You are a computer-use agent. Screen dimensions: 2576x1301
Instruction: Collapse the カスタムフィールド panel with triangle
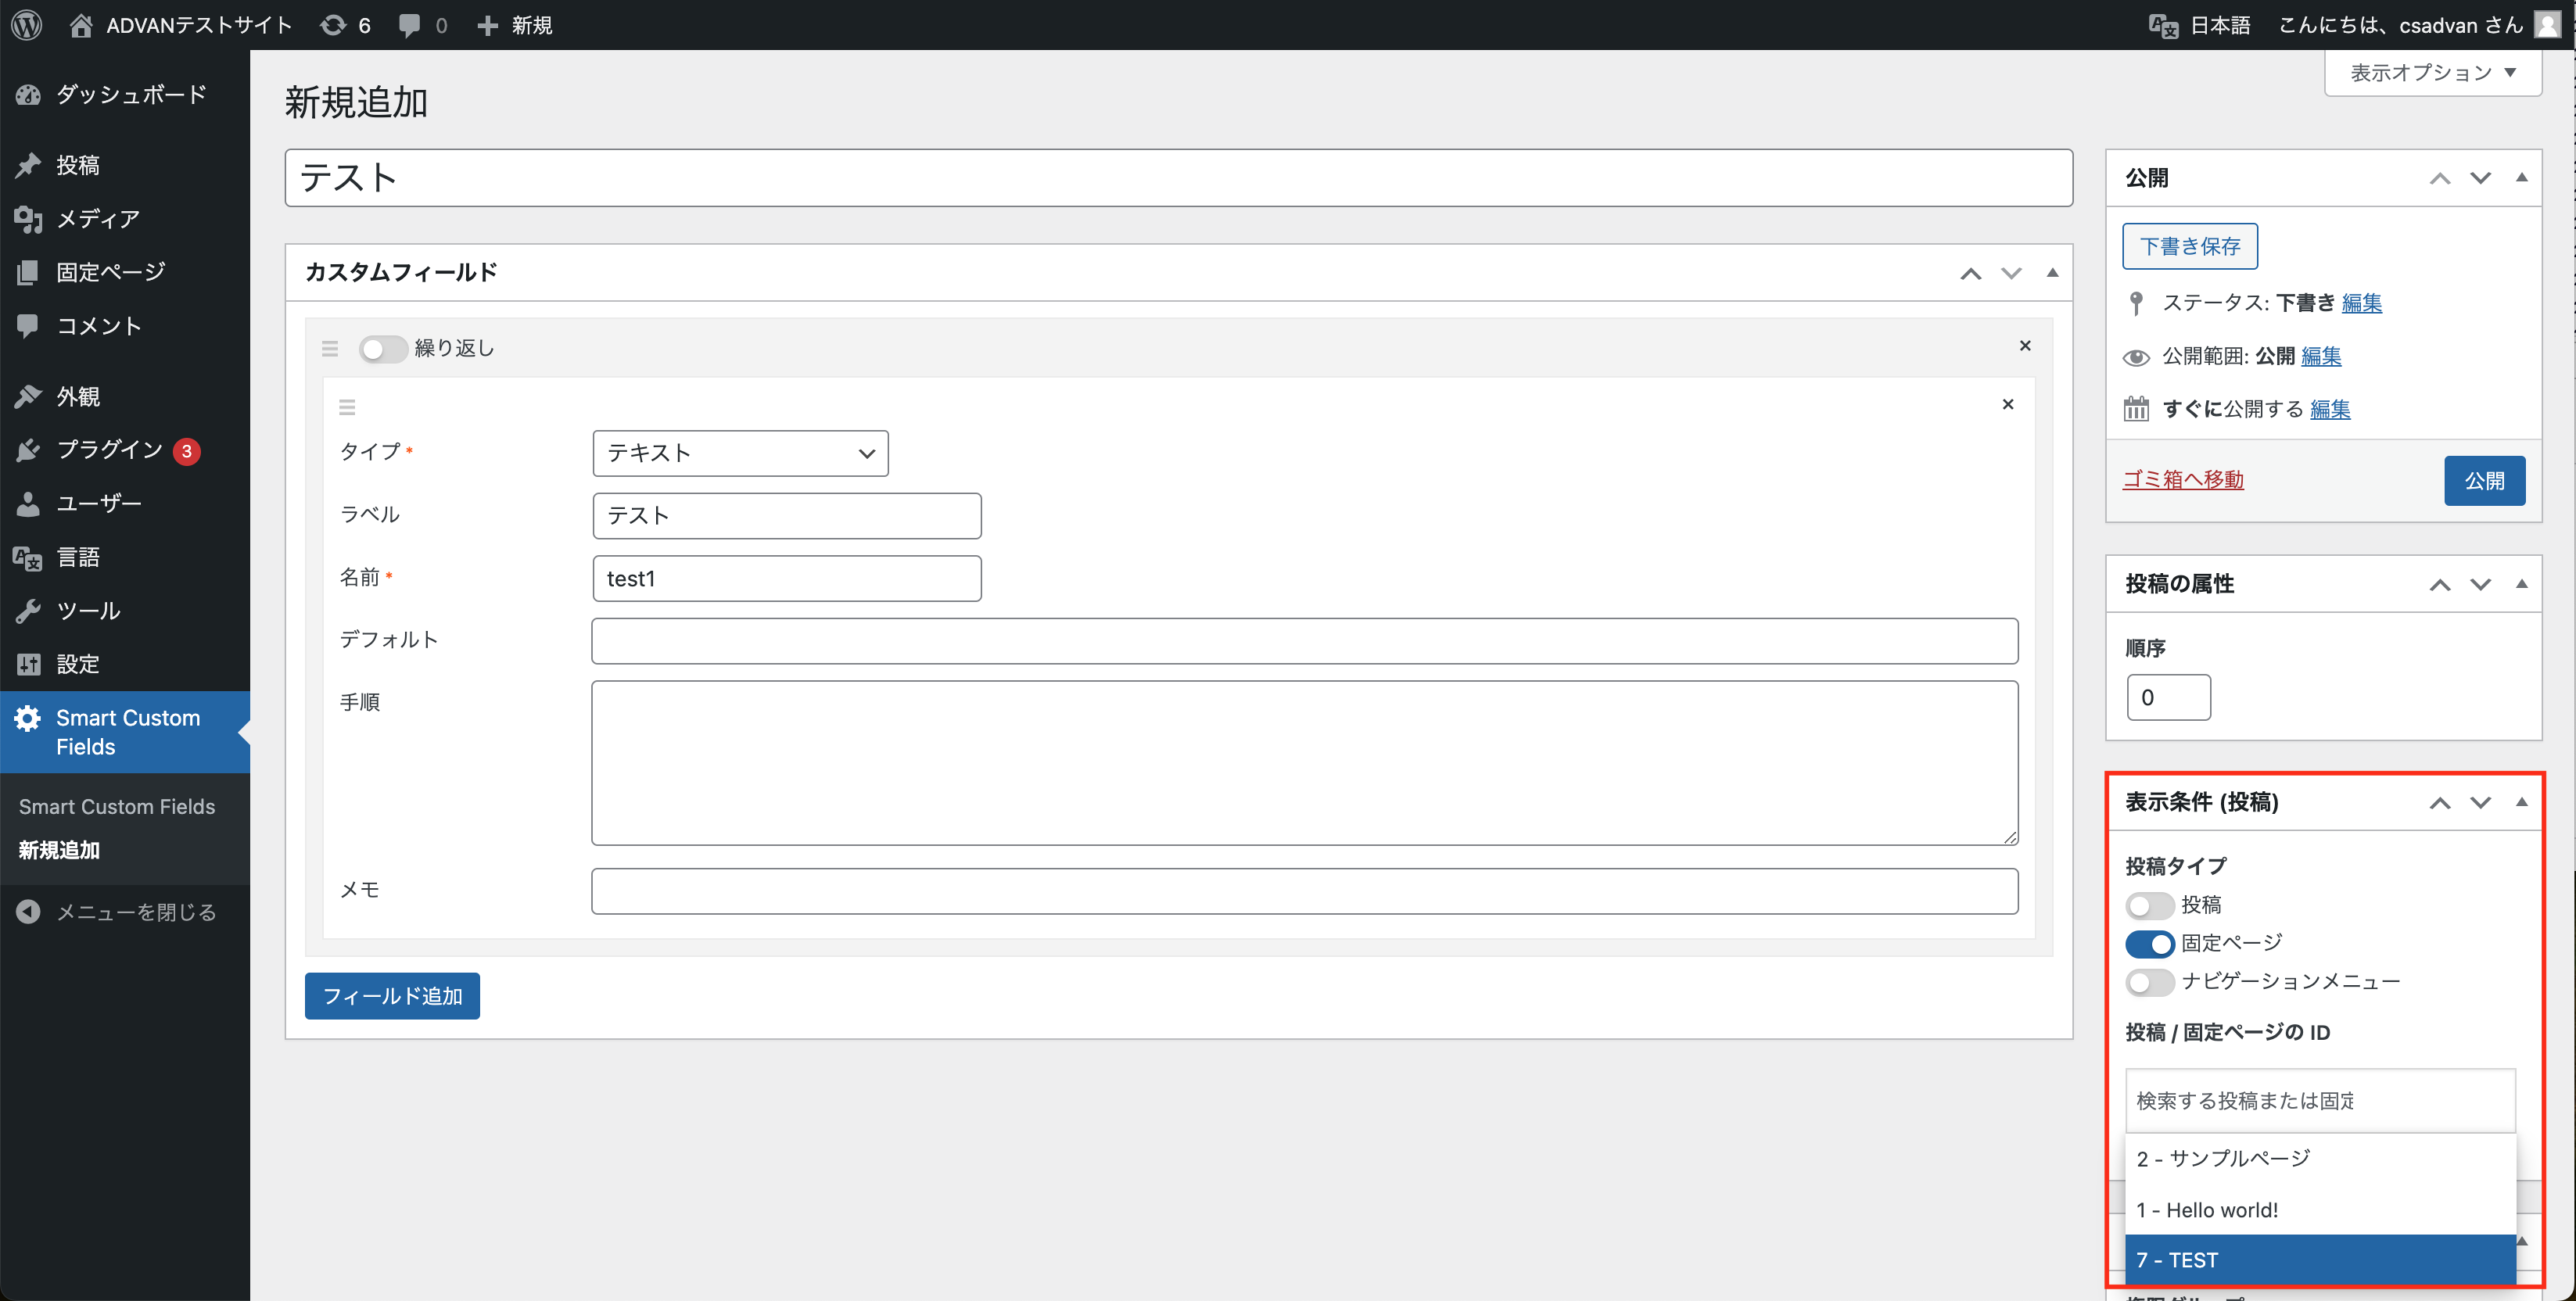[x=2052, y=273]
